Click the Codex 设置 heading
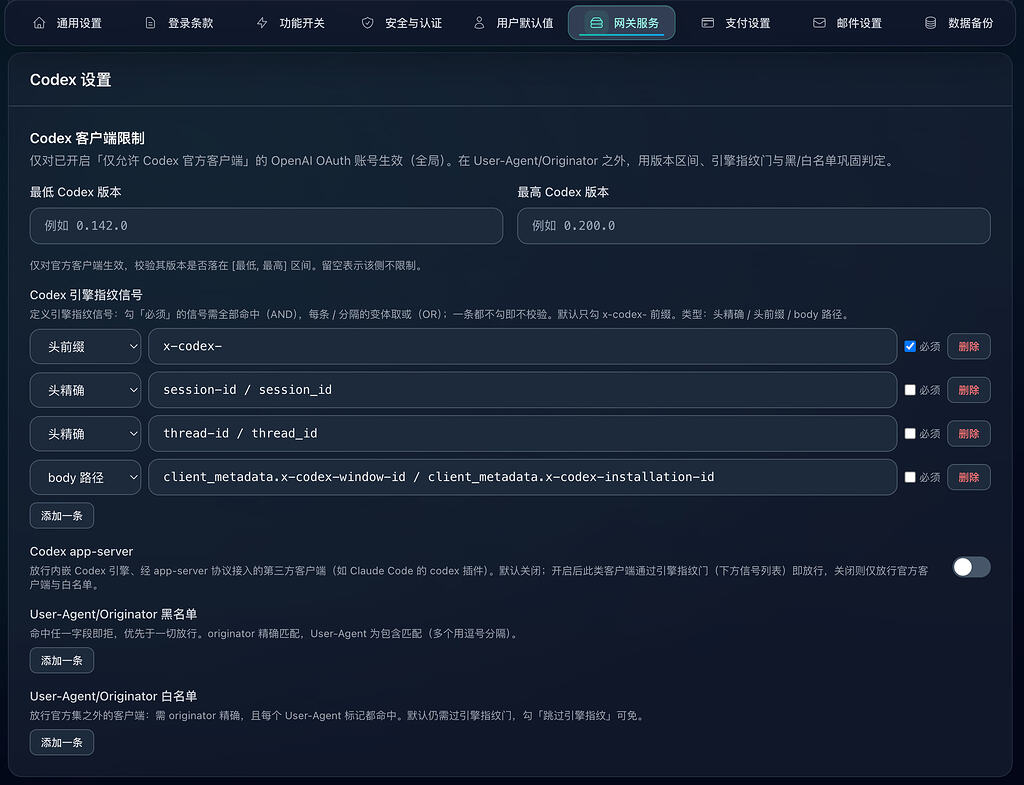 point(71,80)
